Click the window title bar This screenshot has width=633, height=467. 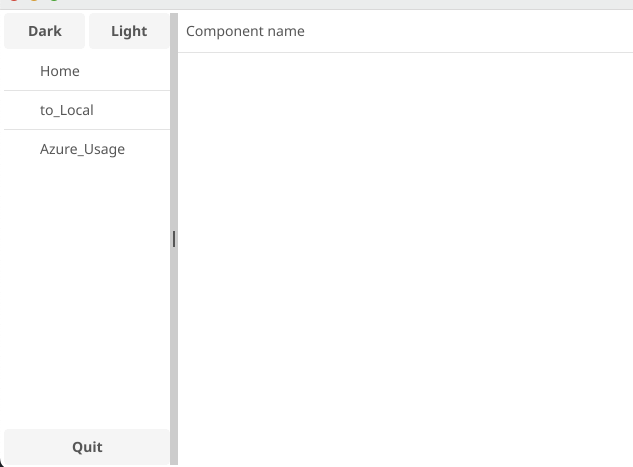click(316, 4)
